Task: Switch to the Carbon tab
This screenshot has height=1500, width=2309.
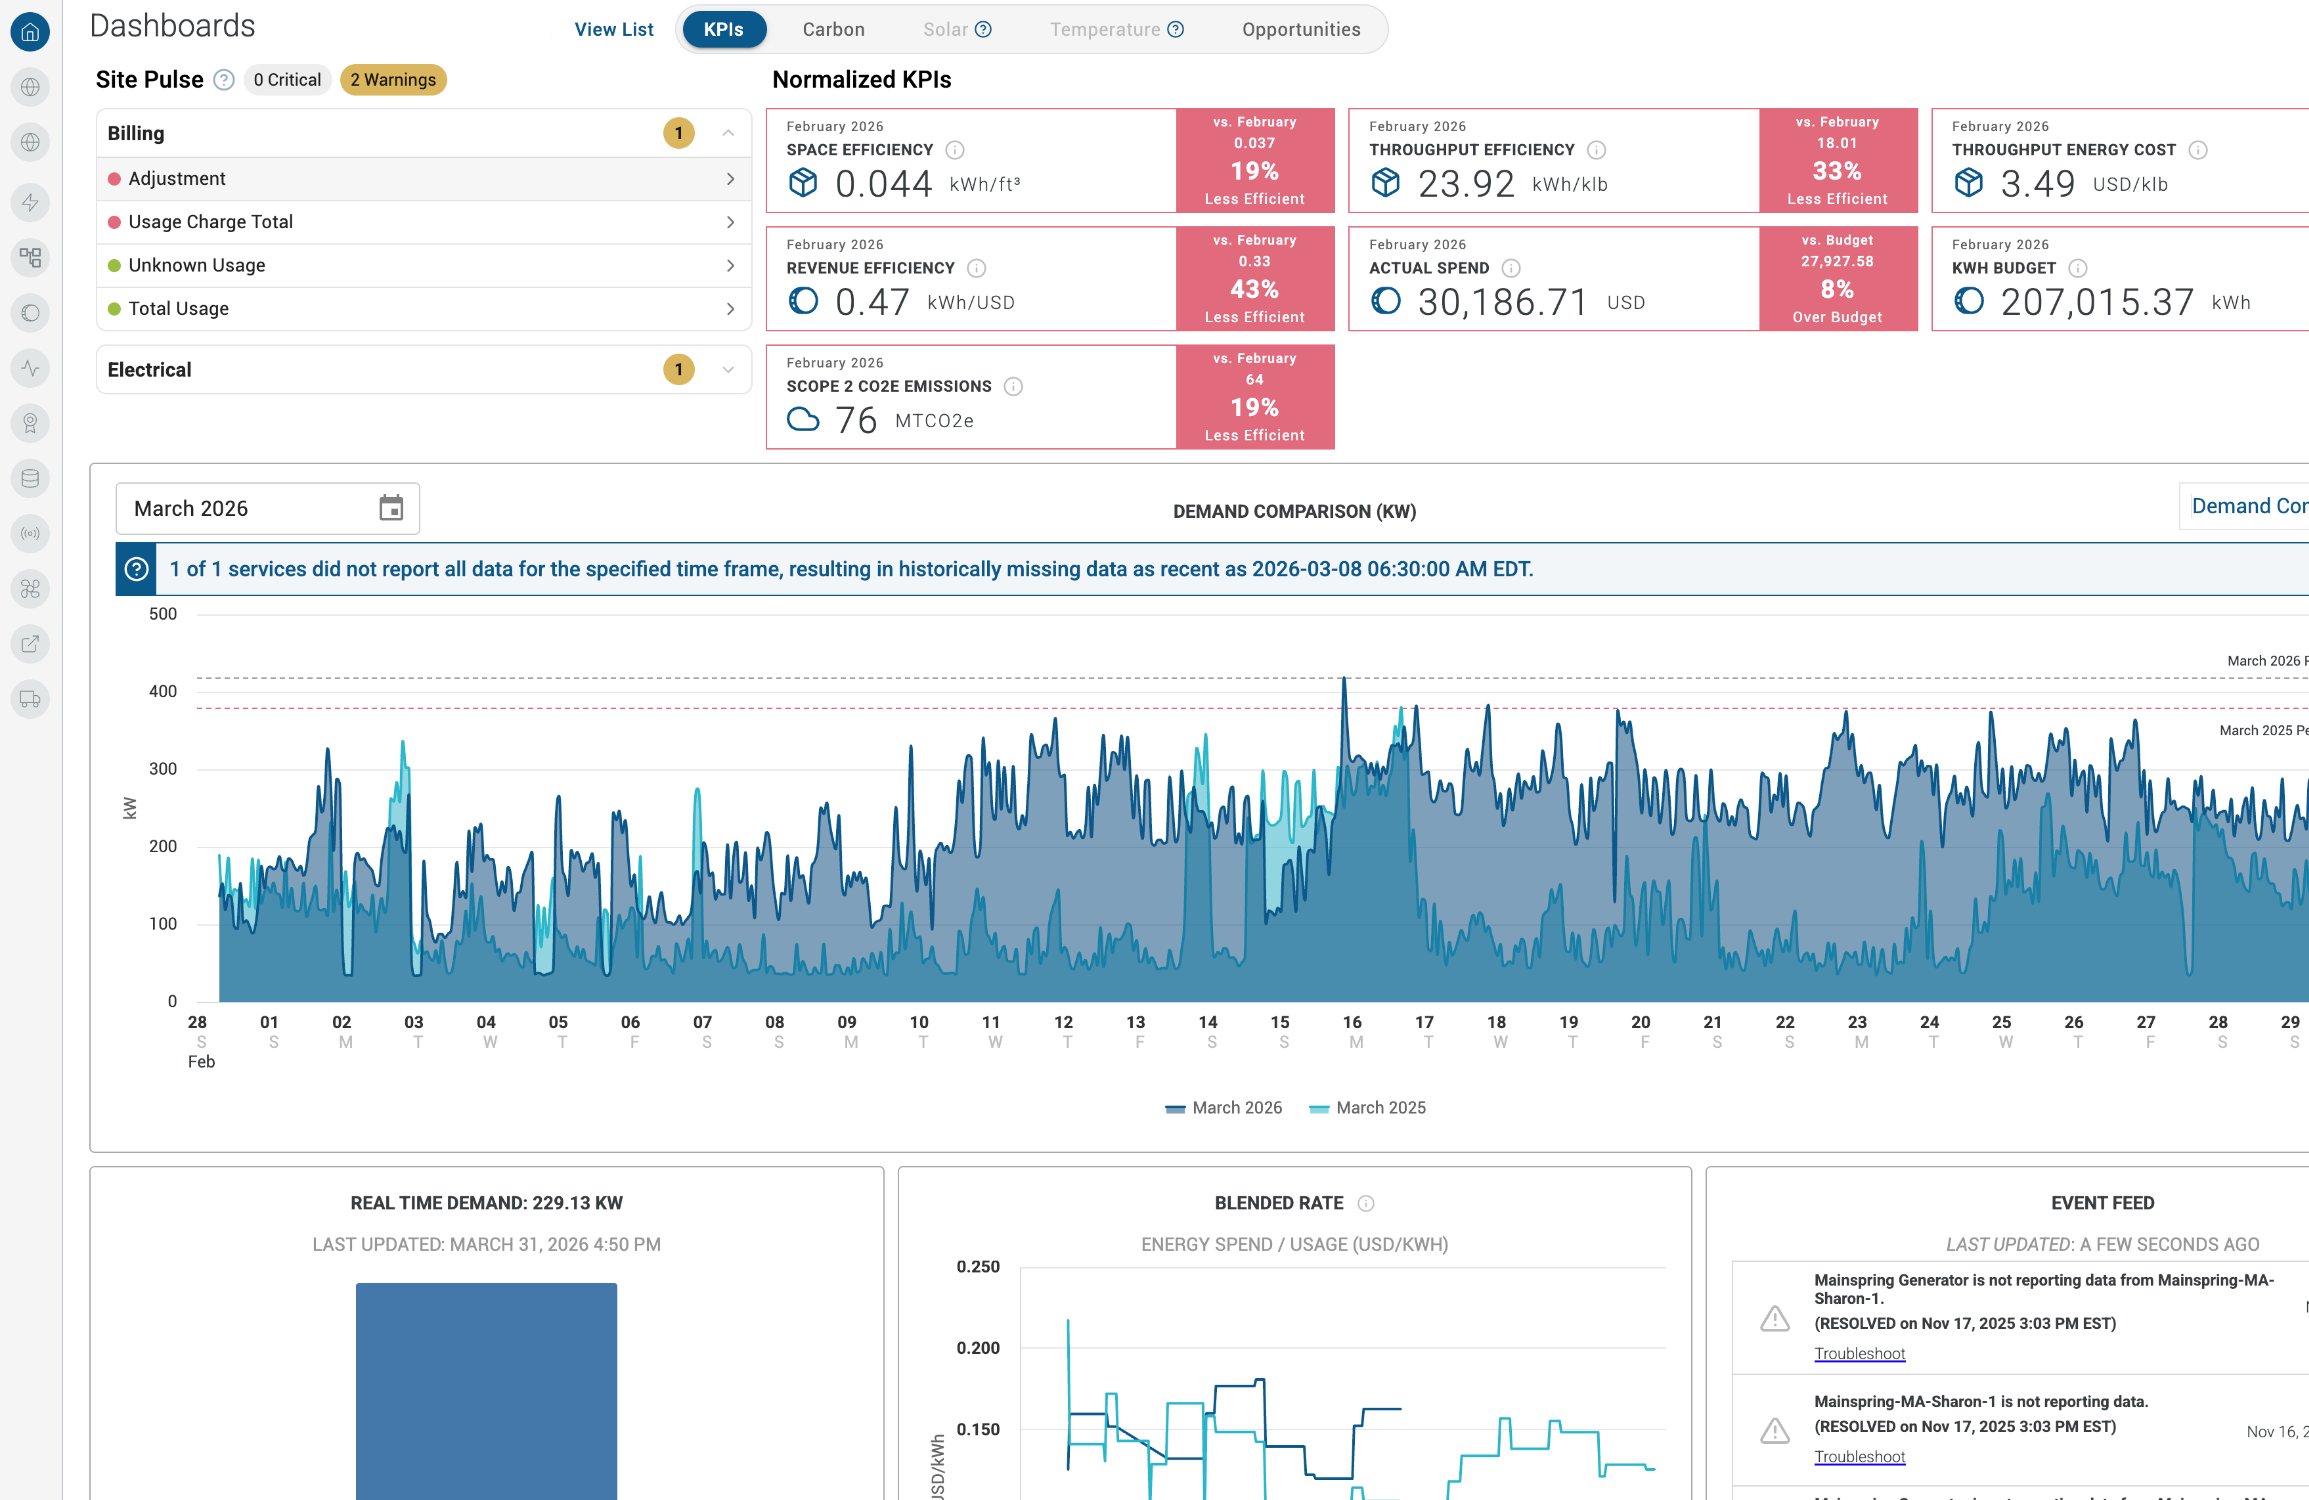Action: click(x=833, y=30)
